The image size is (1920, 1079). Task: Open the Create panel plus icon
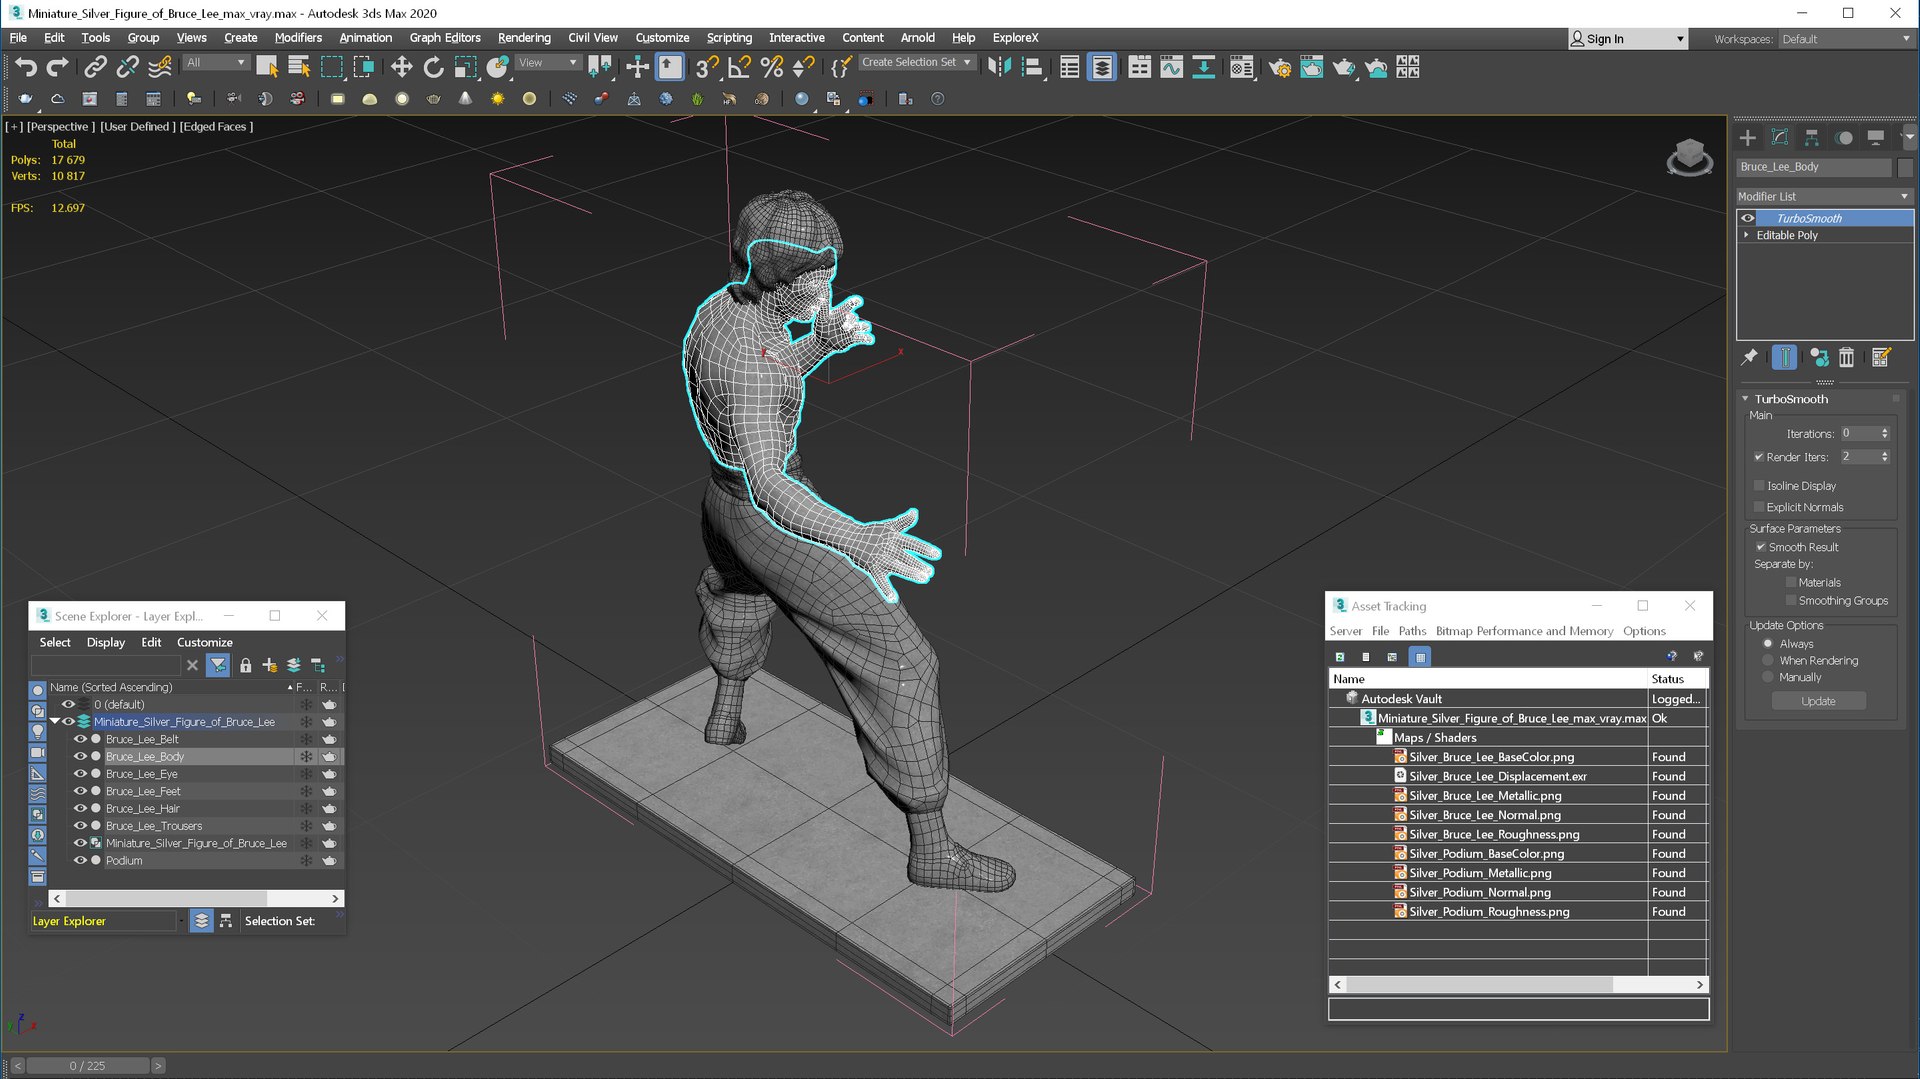point(1747,137)
